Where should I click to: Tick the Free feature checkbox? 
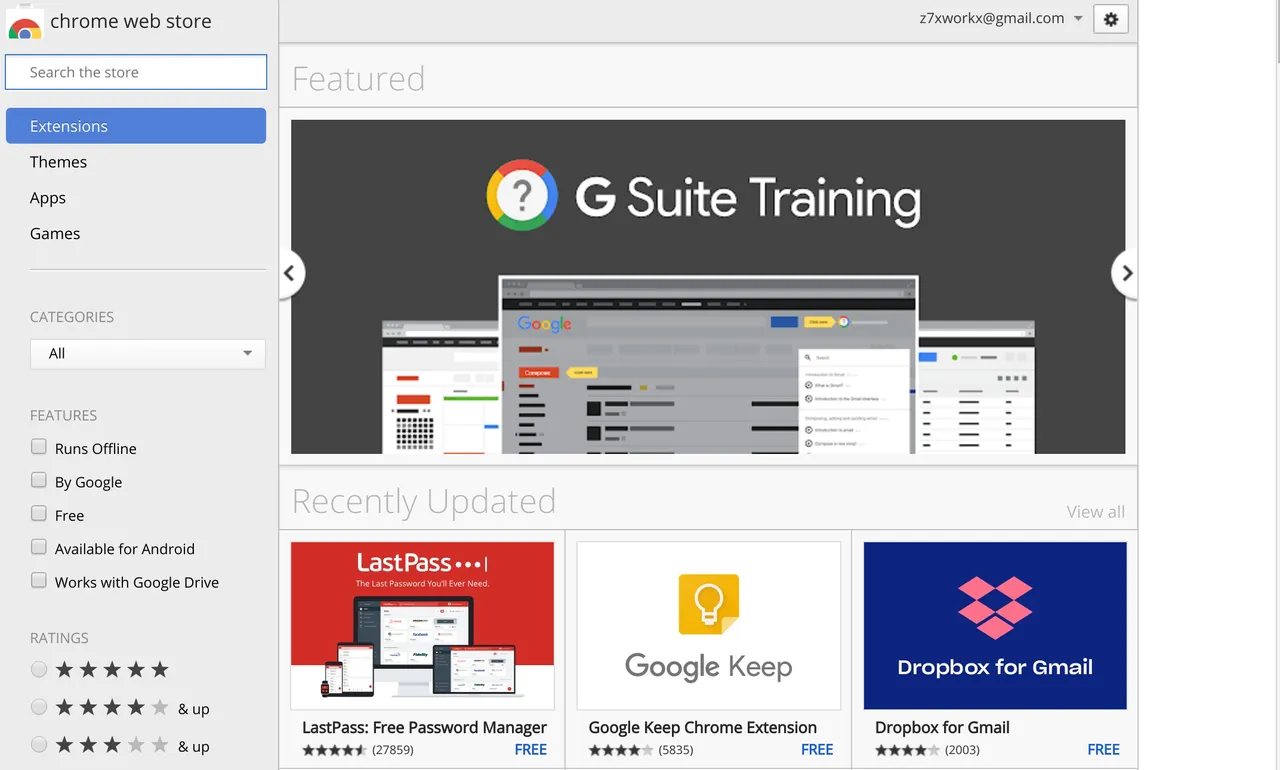39,514
